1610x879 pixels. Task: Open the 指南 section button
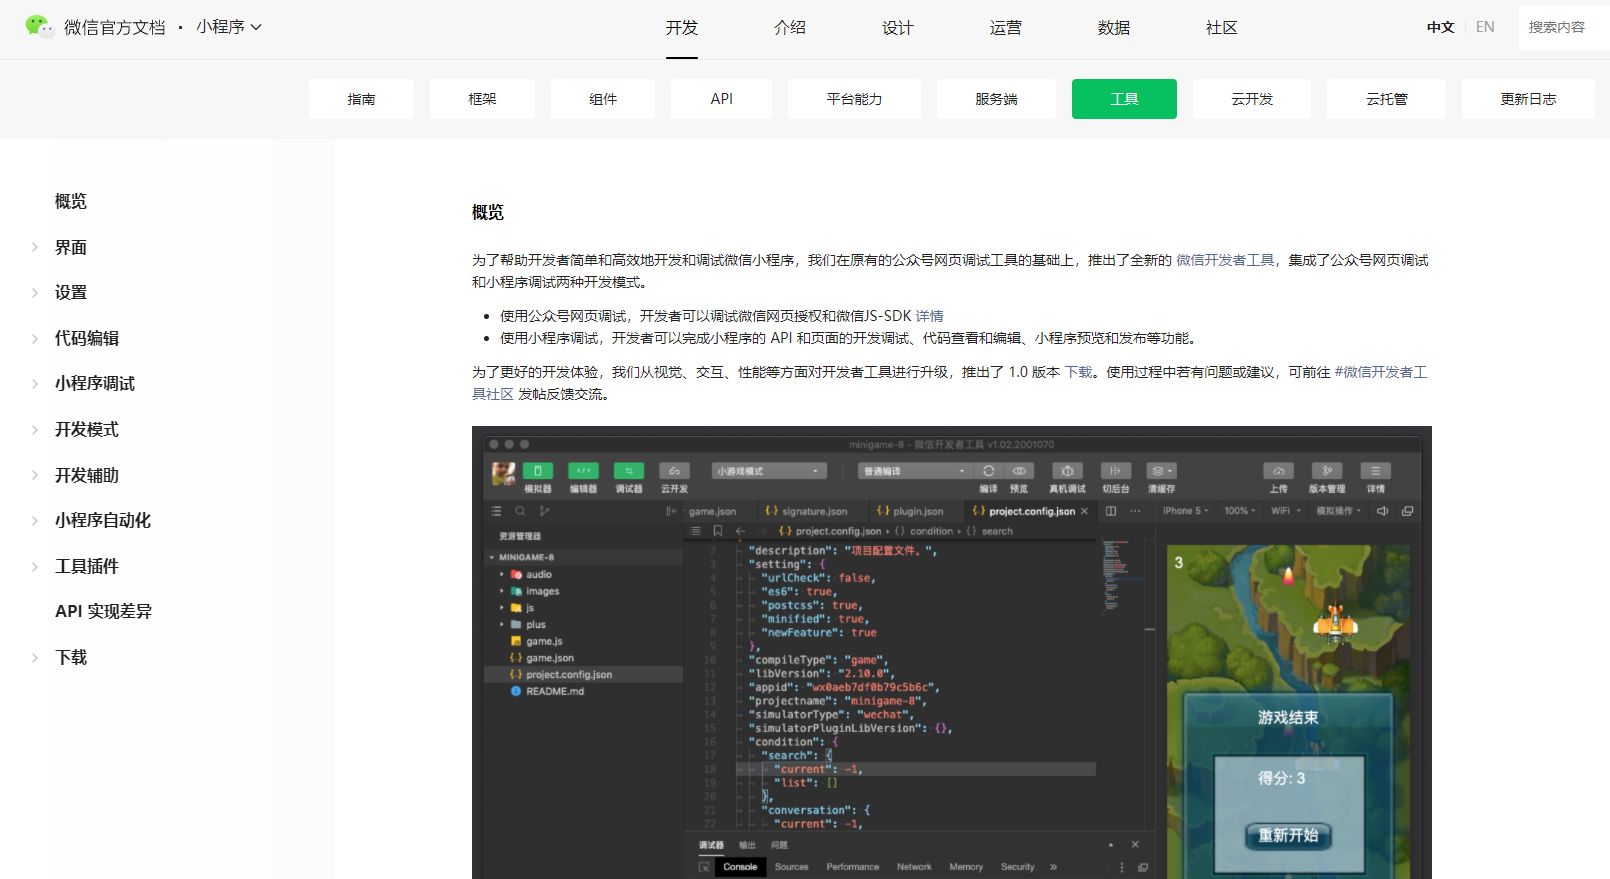click(361, 99)
